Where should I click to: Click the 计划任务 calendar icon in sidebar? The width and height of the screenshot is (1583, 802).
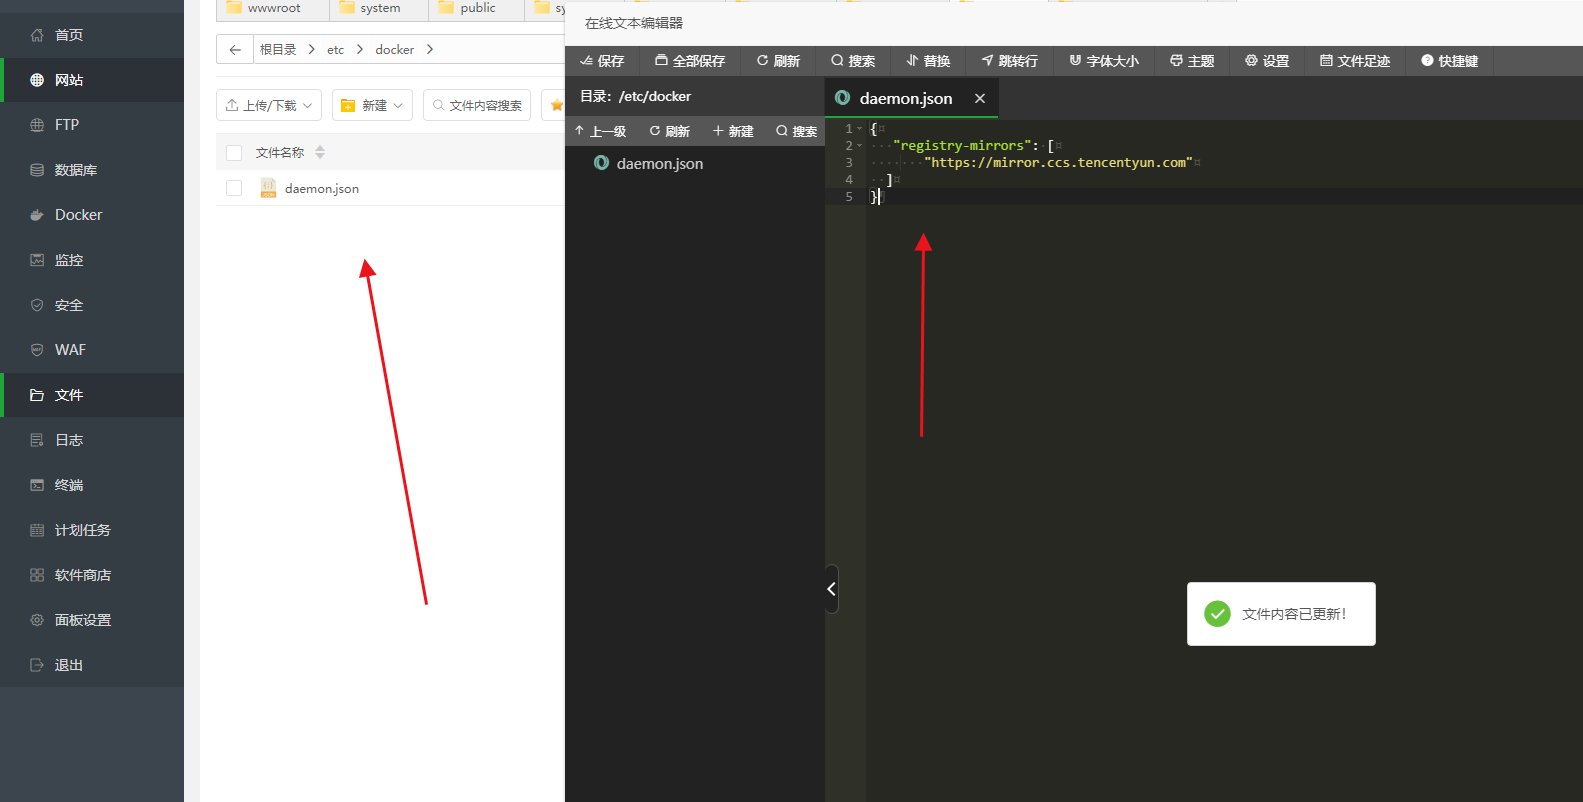(x=37, y=530)
